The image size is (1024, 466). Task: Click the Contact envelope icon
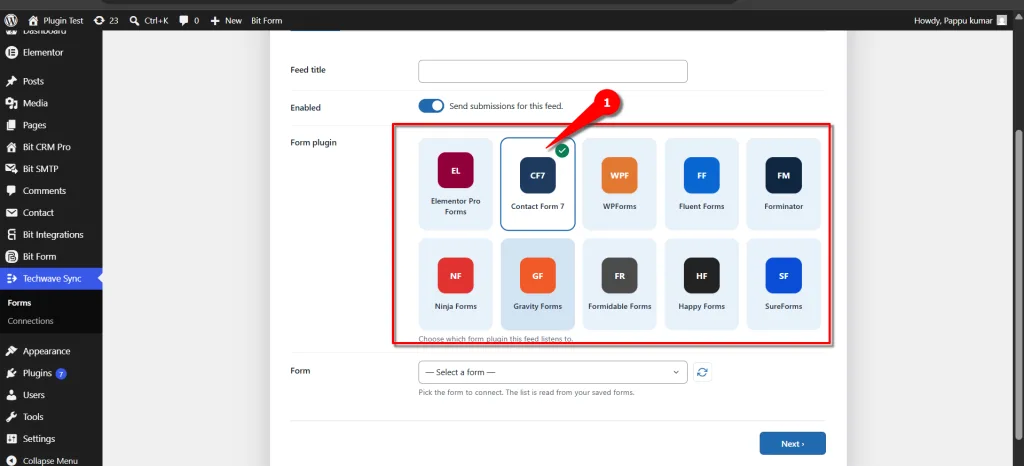coord(10,212)
